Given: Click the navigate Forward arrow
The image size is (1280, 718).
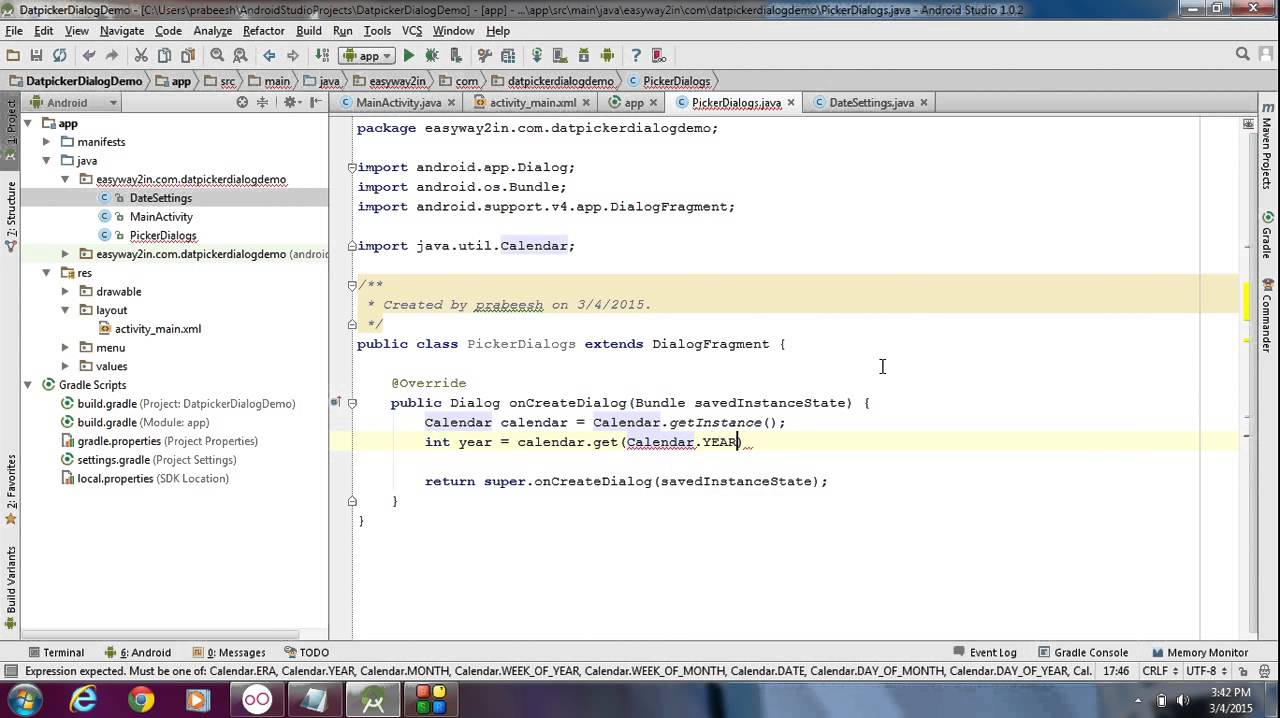Looking at the screenshot, I should [x=292, y=56].
